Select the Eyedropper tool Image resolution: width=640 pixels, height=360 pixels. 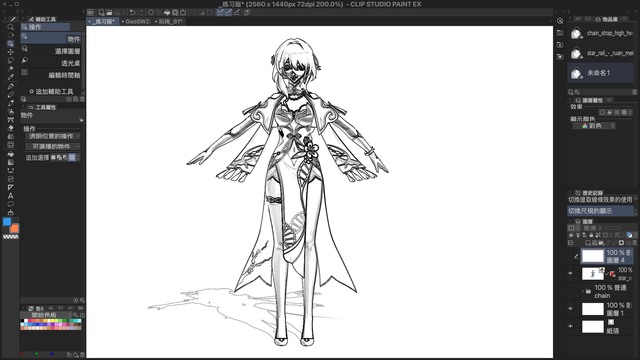point(11,77)
